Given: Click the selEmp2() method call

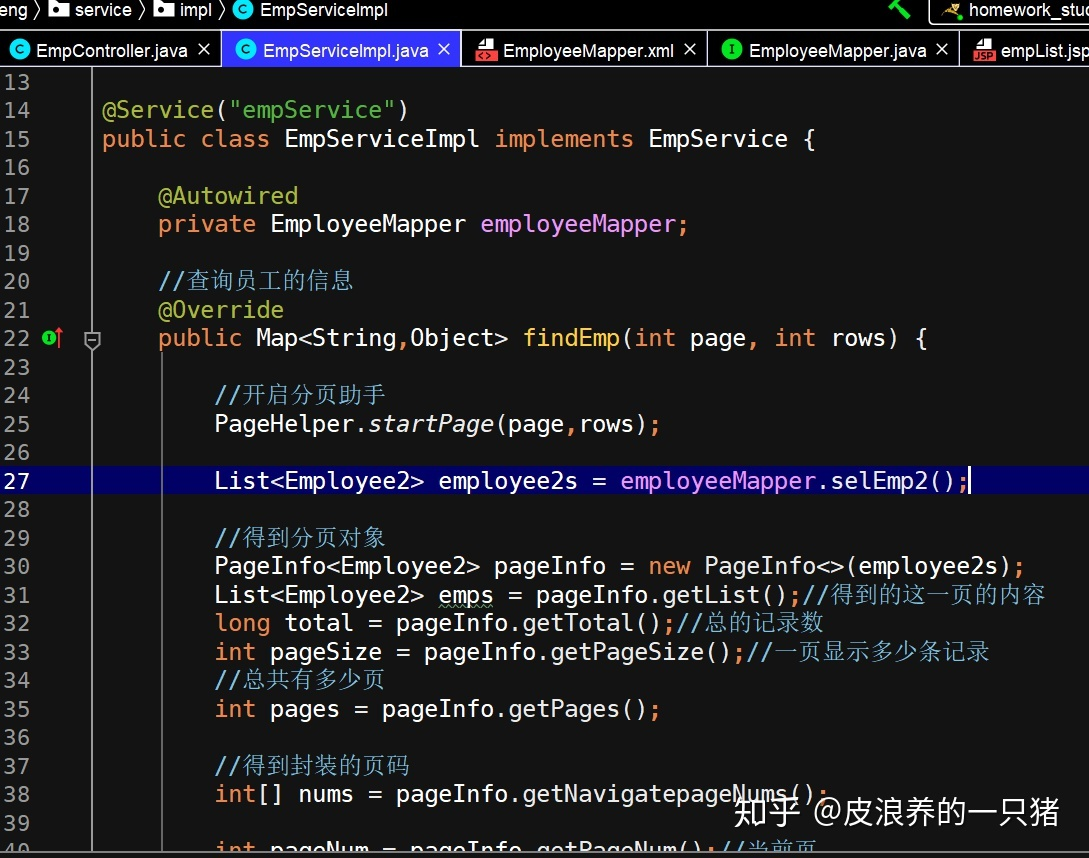Looking at the screenshot, I should tap(893, 481).
